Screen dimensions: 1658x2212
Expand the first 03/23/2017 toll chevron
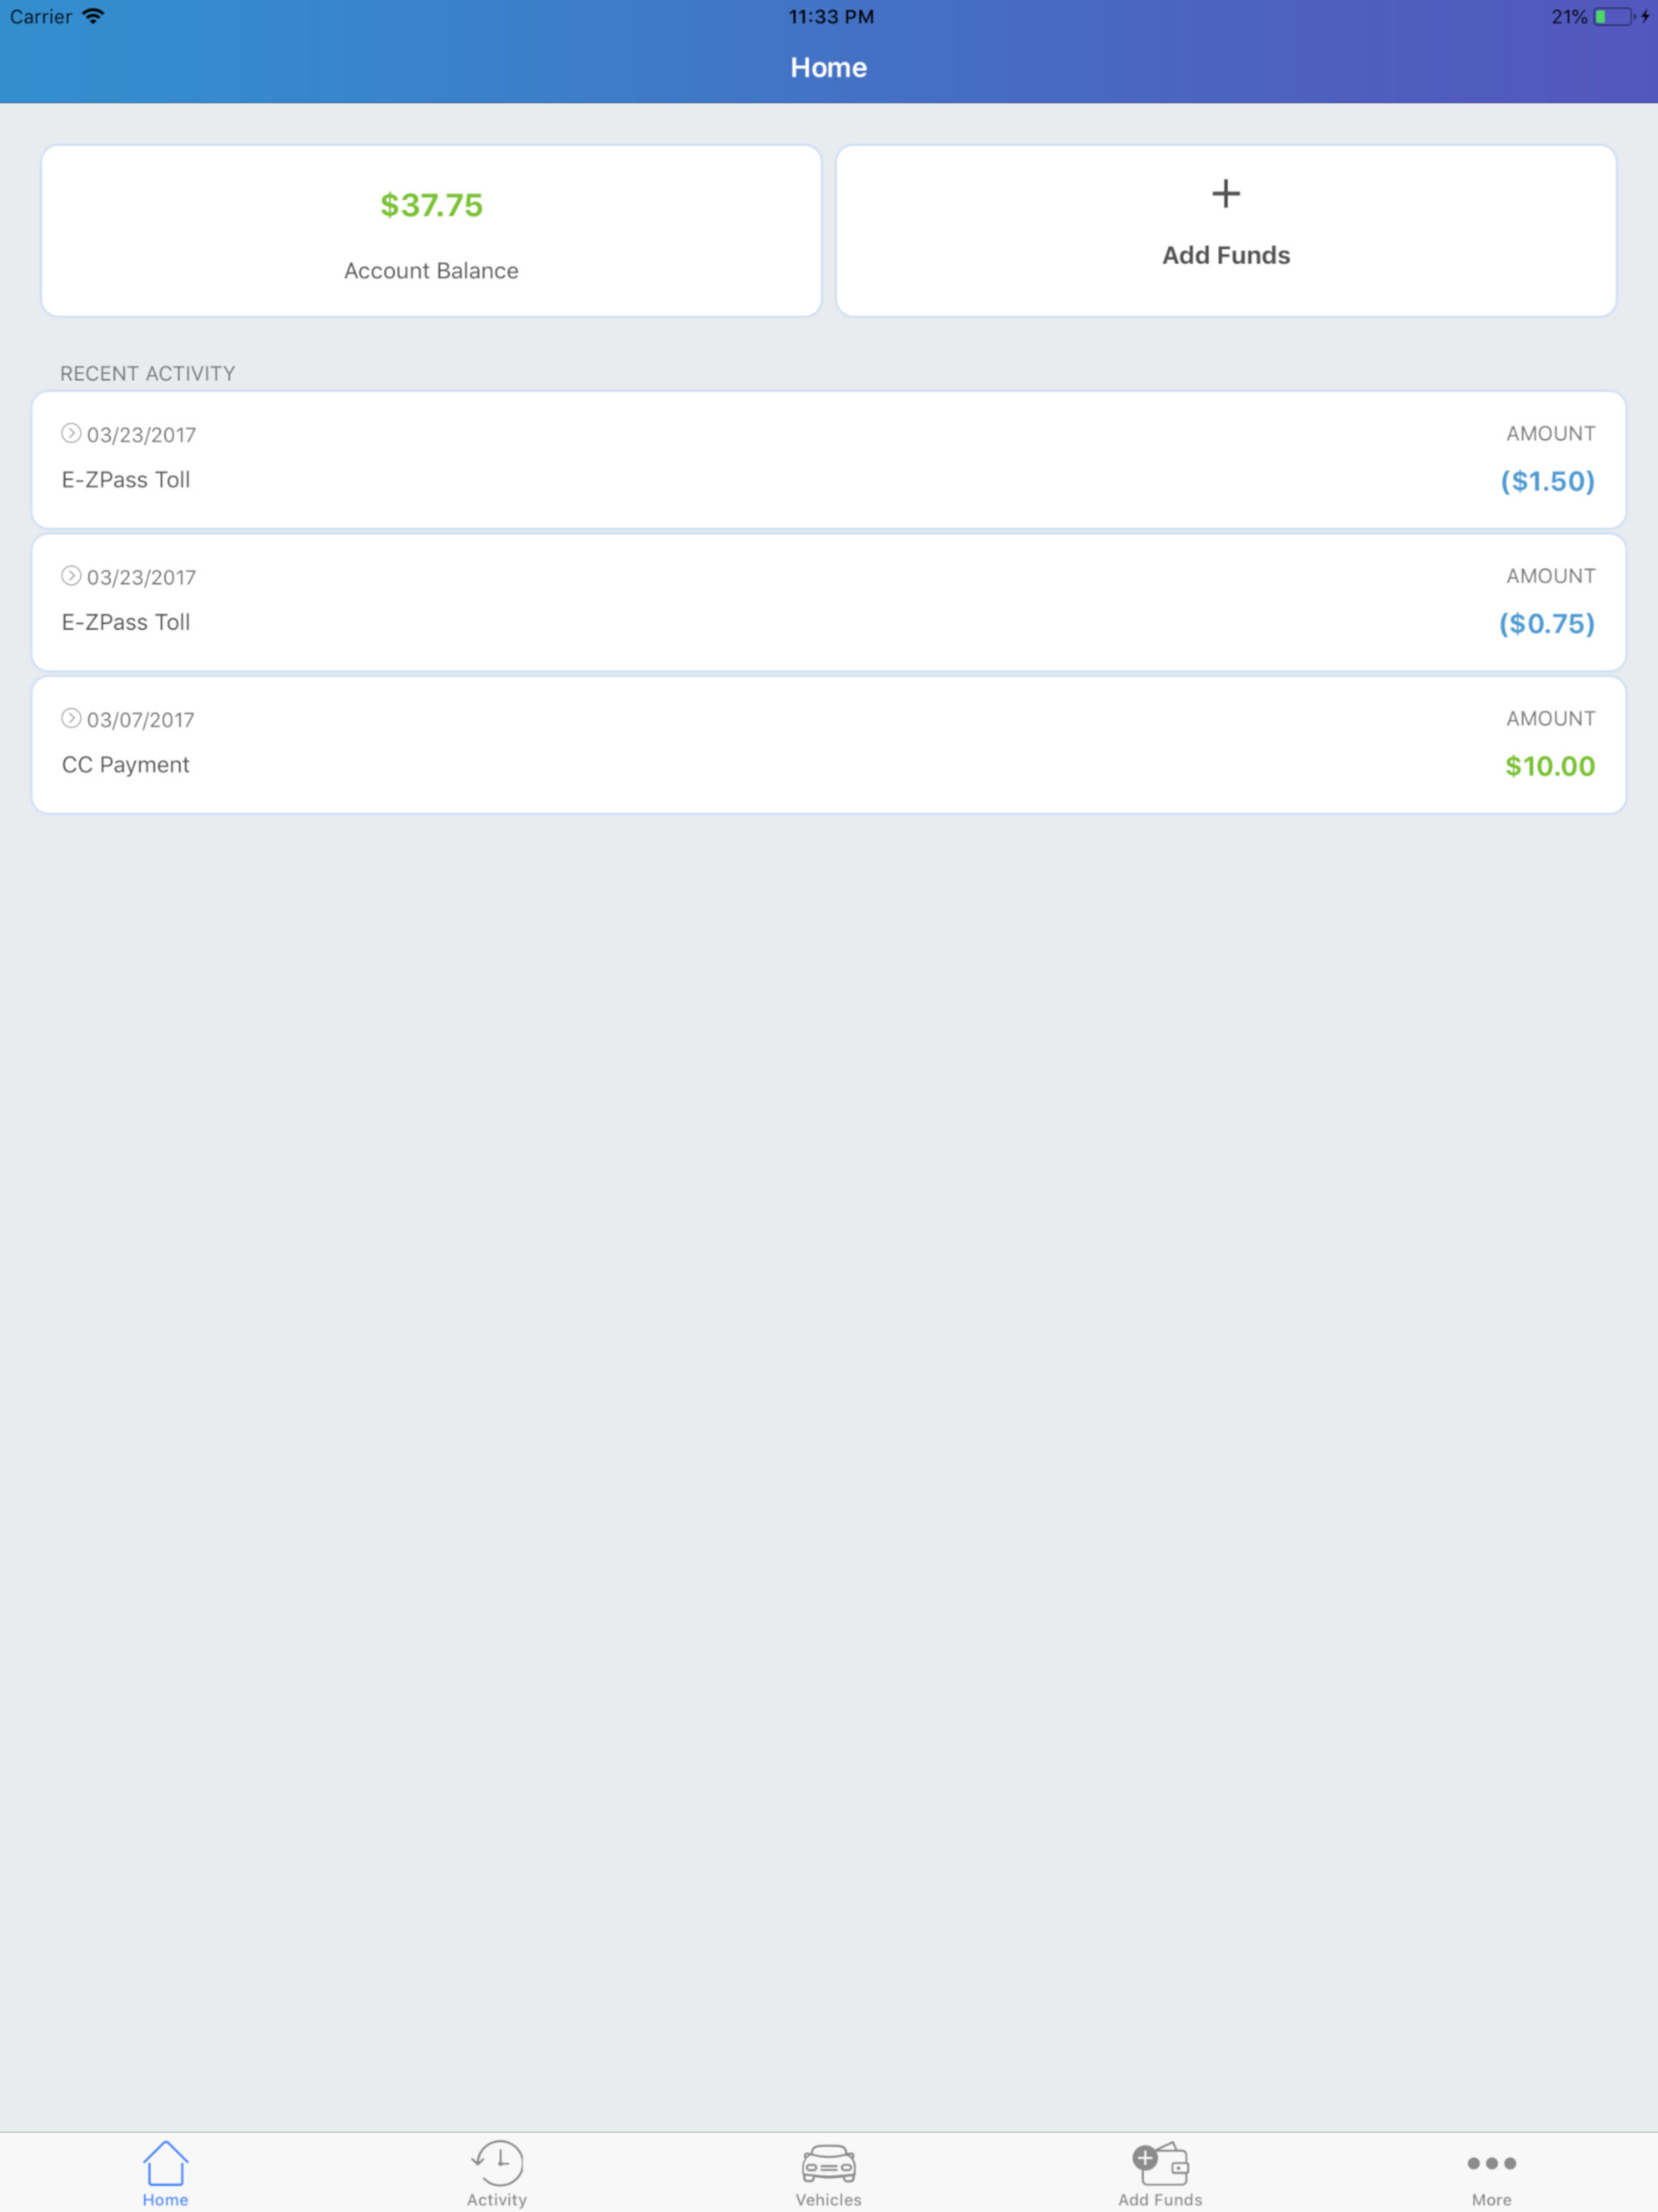click(x=71, y=433)
